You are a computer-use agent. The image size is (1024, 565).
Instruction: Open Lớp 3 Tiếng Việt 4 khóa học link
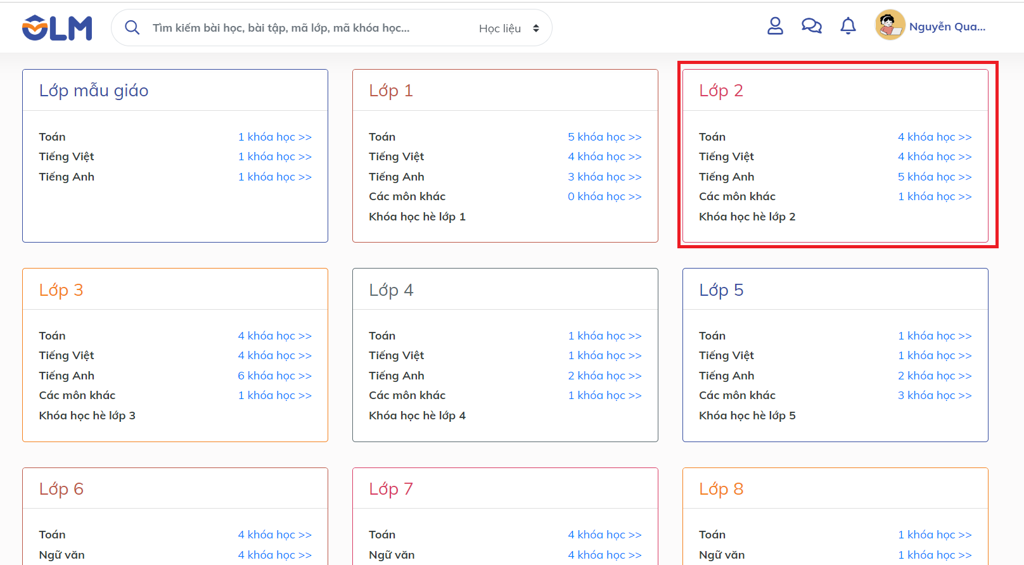[274, 355]
